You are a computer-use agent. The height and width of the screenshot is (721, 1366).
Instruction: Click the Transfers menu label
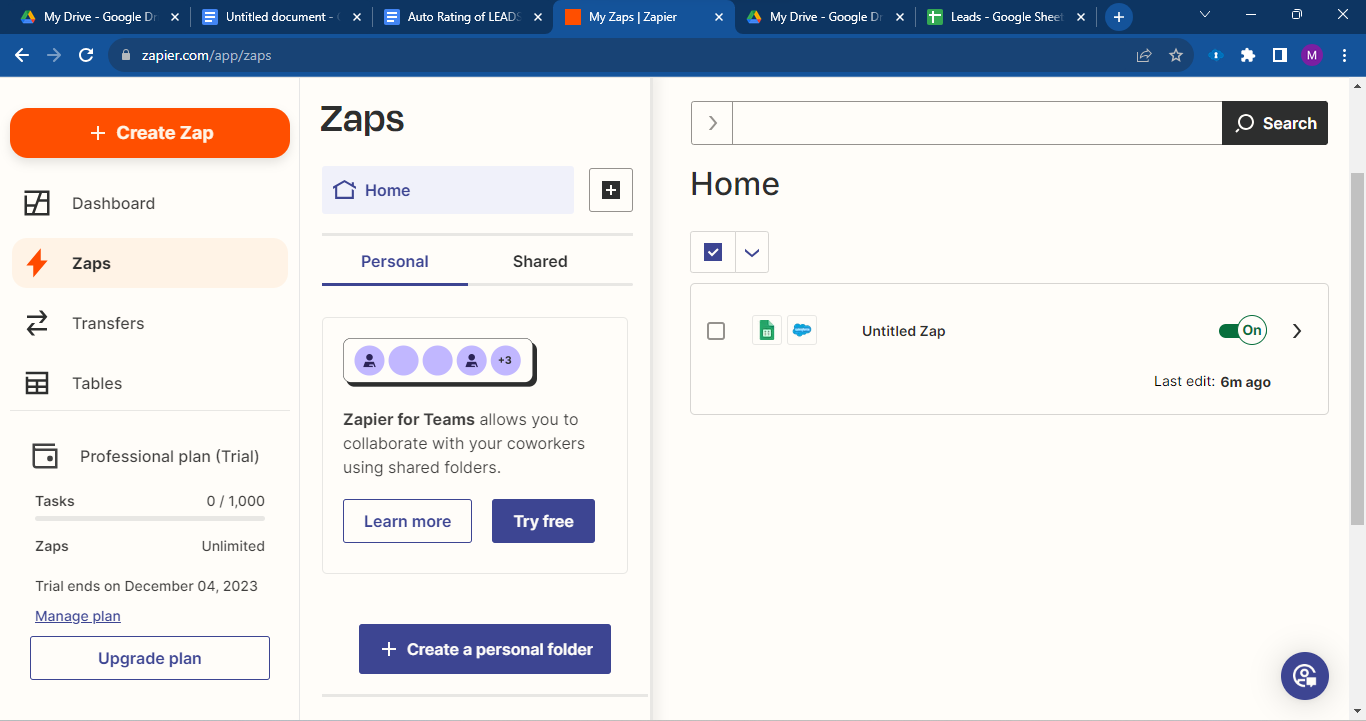tap(108, 323)
